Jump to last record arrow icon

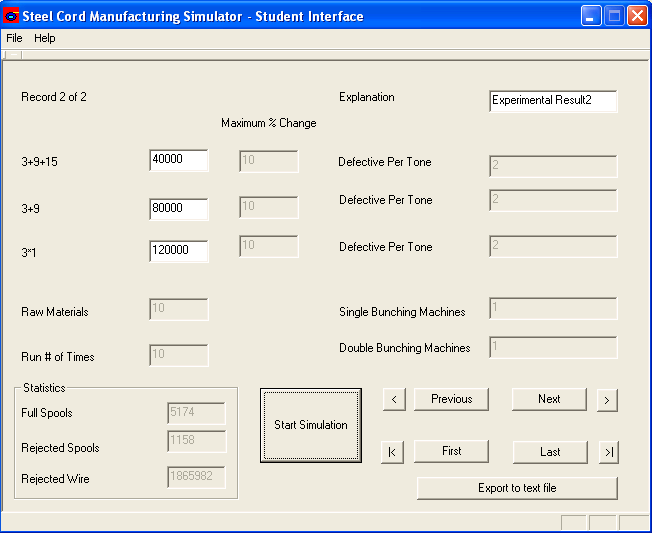(x=609, y=452)
